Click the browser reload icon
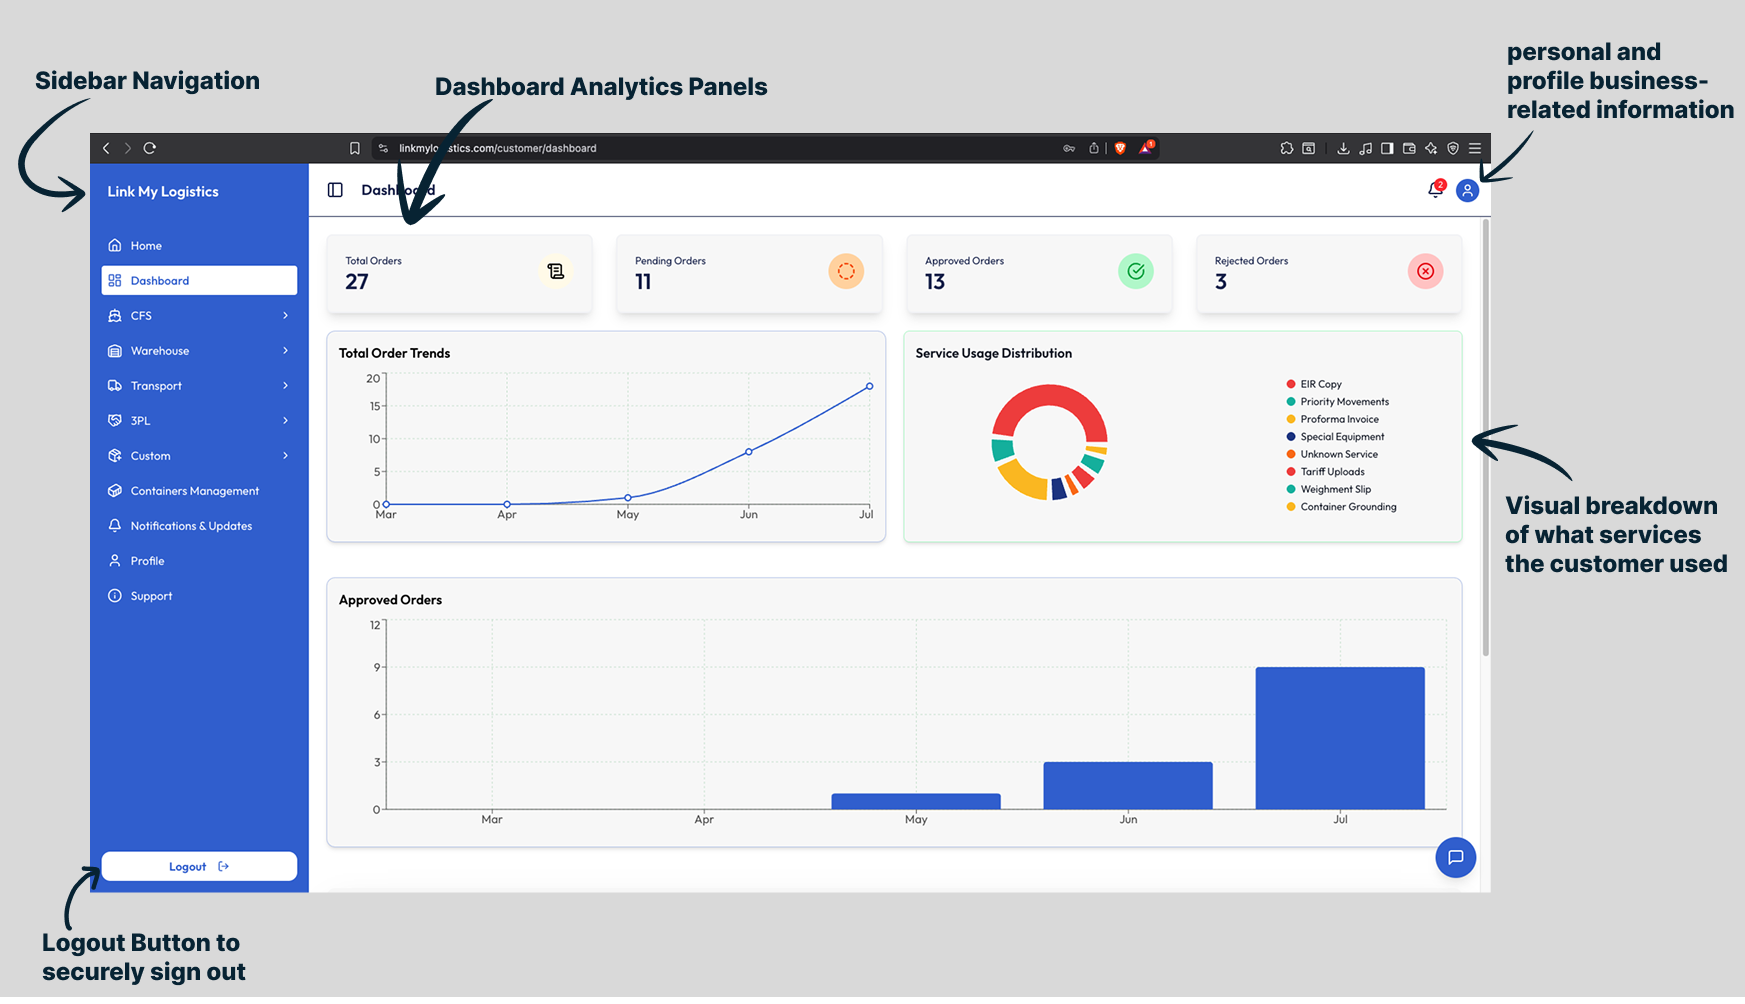The width and height of the screenshot is (1745, 1004). (150, 148)
